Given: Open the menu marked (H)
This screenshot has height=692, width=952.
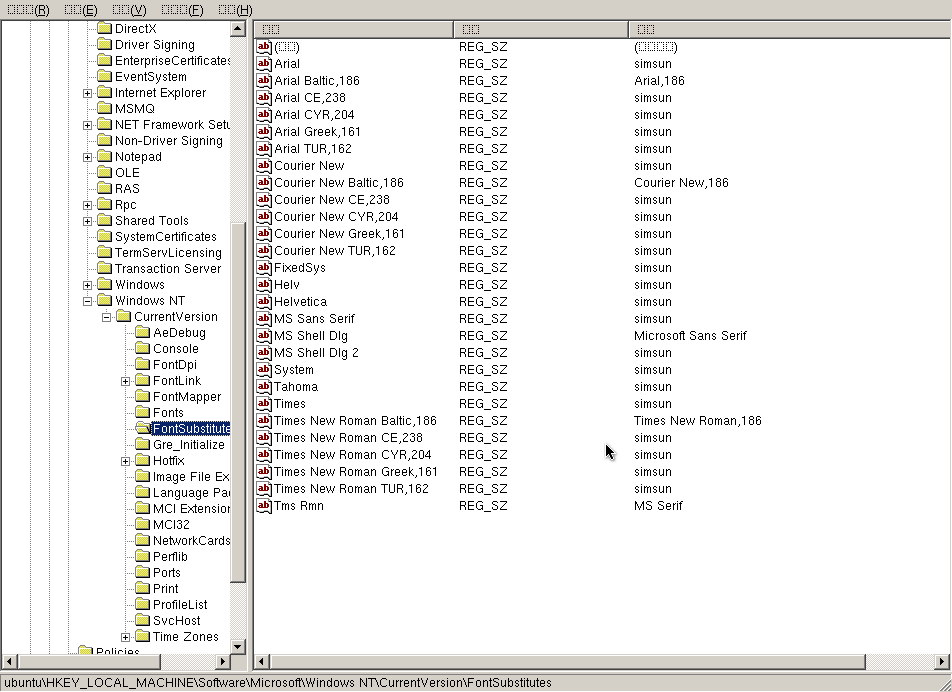Looking at the screenshot, I should coord(235,10).
